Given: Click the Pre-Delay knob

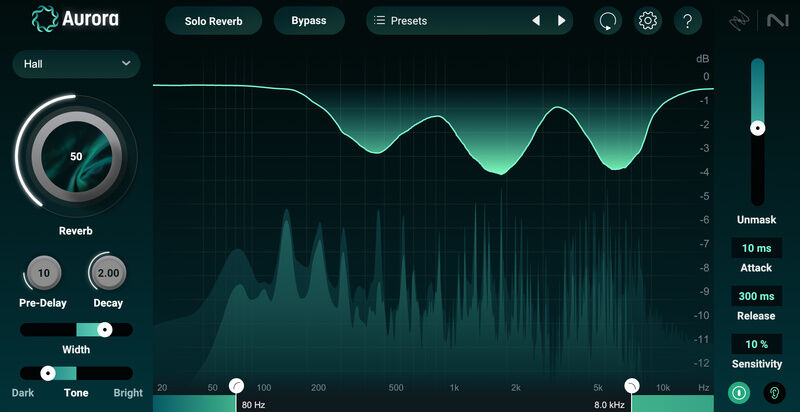Looking at the screenshot, I should 44,273.
